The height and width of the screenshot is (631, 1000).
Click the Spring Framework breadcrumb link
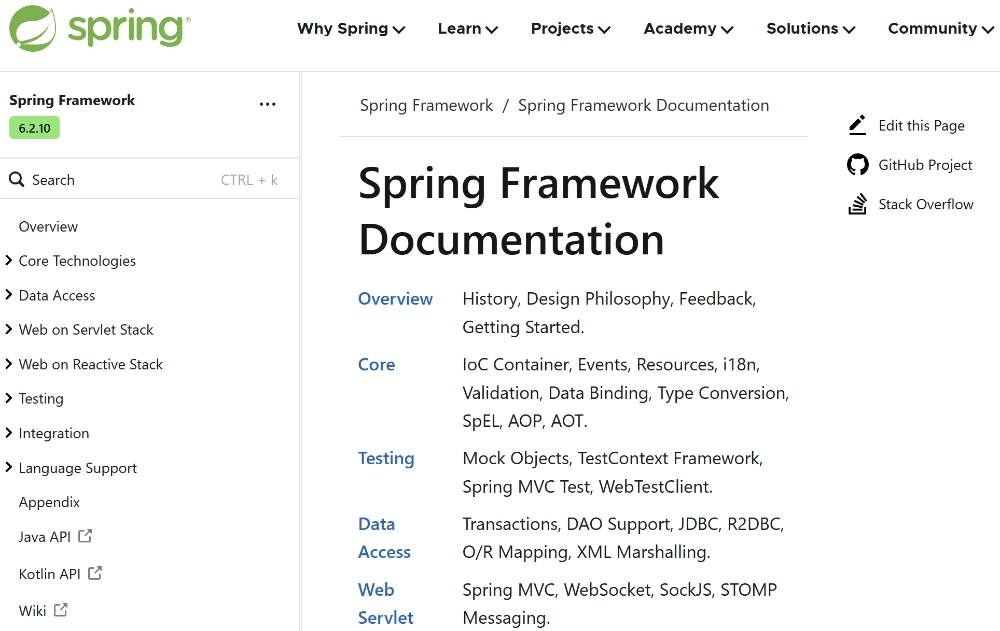pos(426,105)
